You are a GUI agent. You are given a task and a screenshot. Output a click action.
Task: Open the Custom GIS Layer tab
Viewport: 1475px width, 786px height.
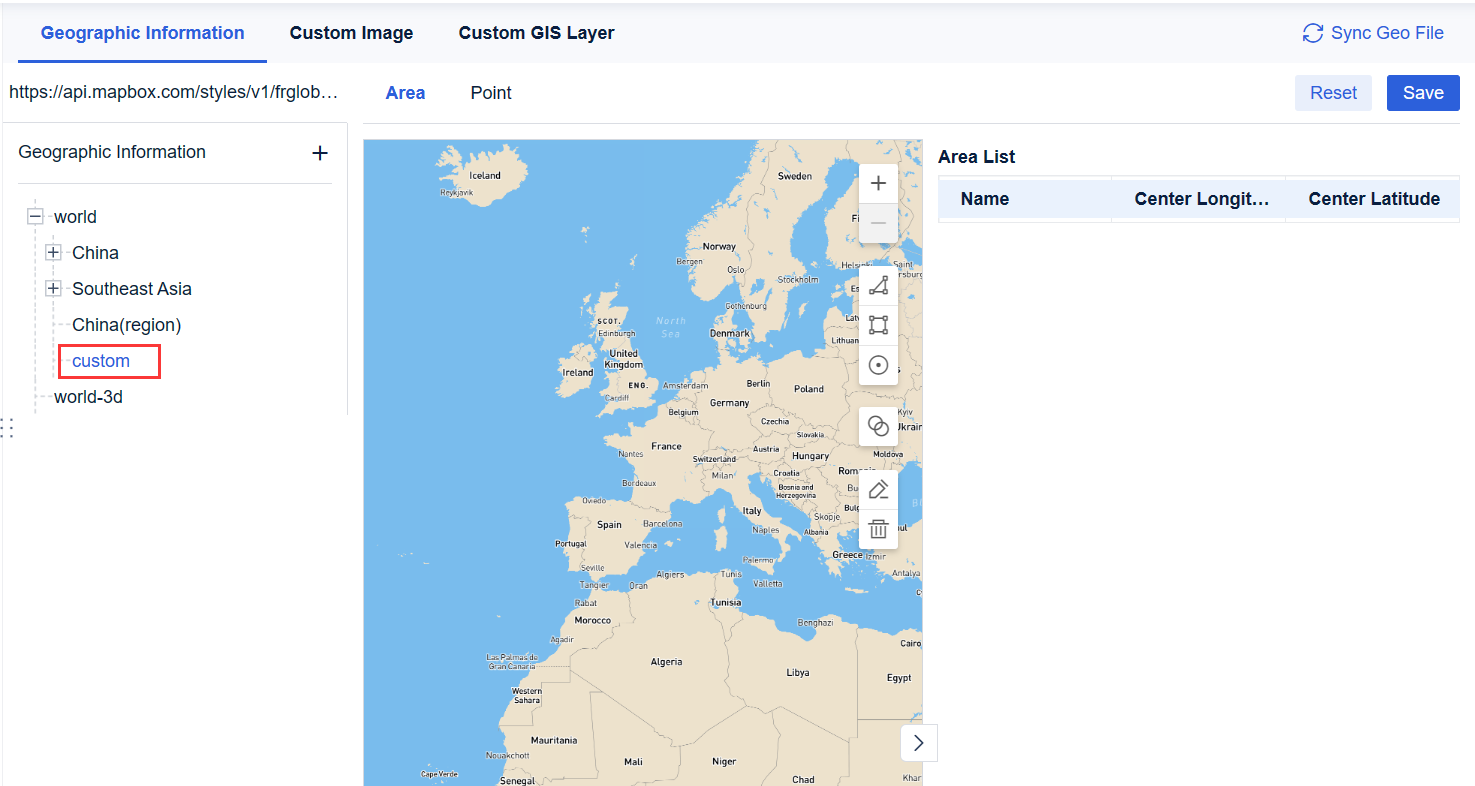(536, 32)
